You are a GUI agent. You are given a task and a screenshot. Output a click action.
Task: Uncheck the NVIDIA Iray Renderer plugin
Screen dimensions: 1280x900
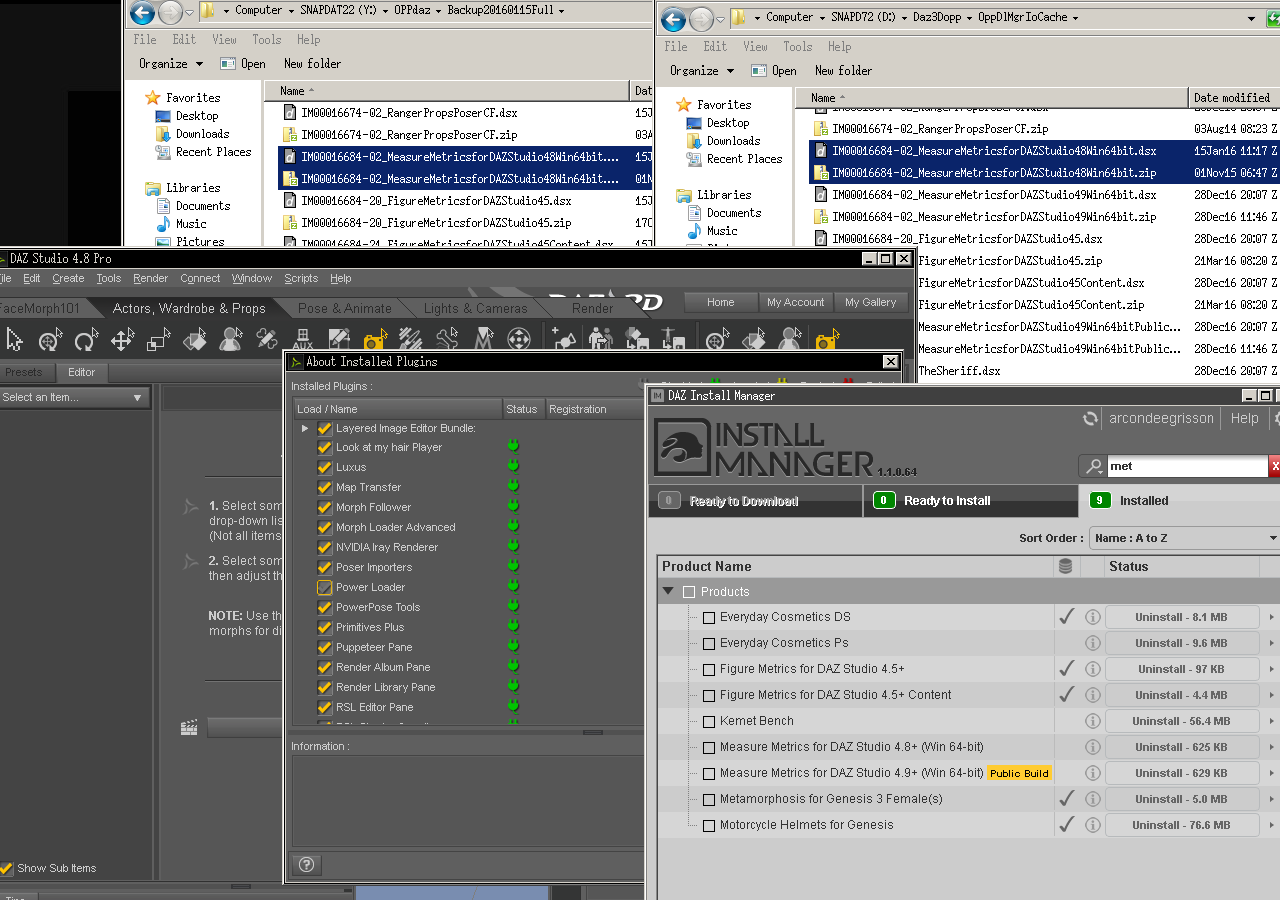point(324,547)
